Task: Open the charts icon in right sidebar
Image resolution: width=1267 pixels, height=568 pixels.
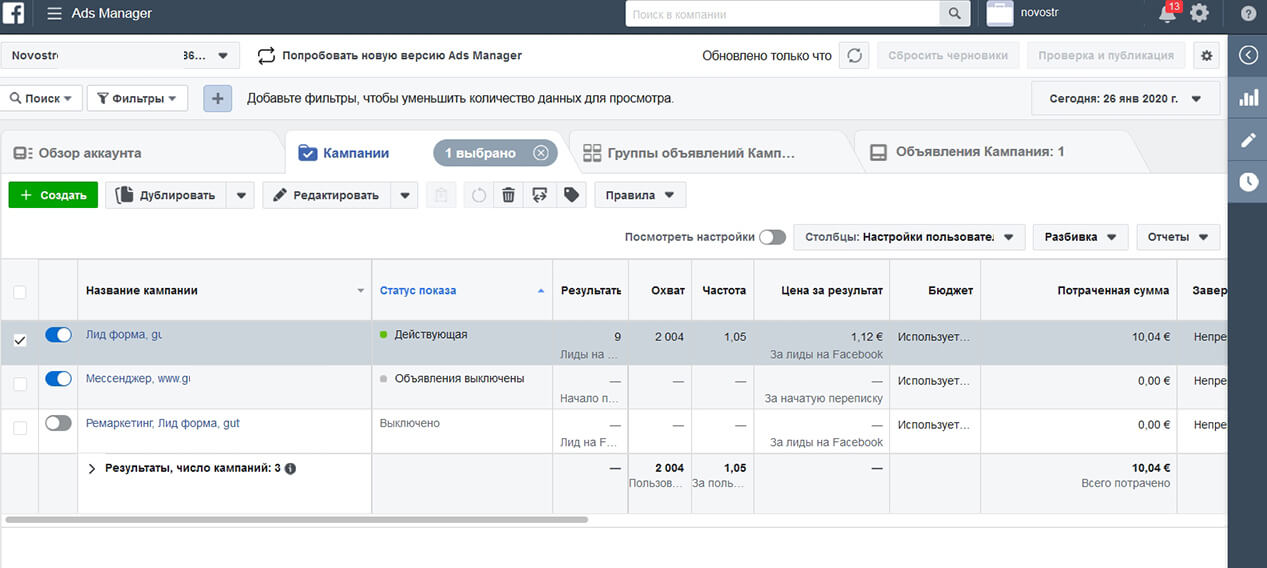Action: coord(1248,98)
